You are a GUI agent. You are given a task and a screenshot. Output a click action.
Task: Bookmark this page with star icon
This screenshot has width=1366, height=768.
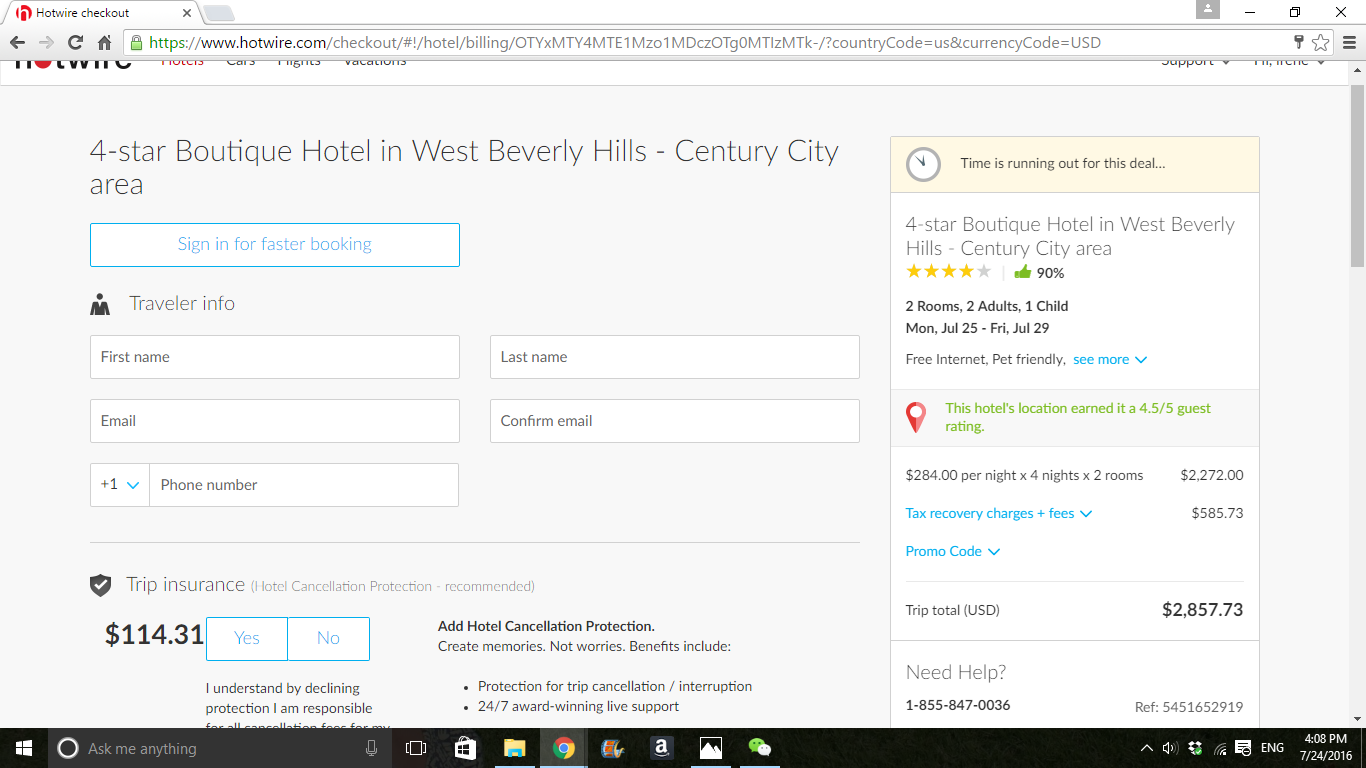click(1321, 43)
